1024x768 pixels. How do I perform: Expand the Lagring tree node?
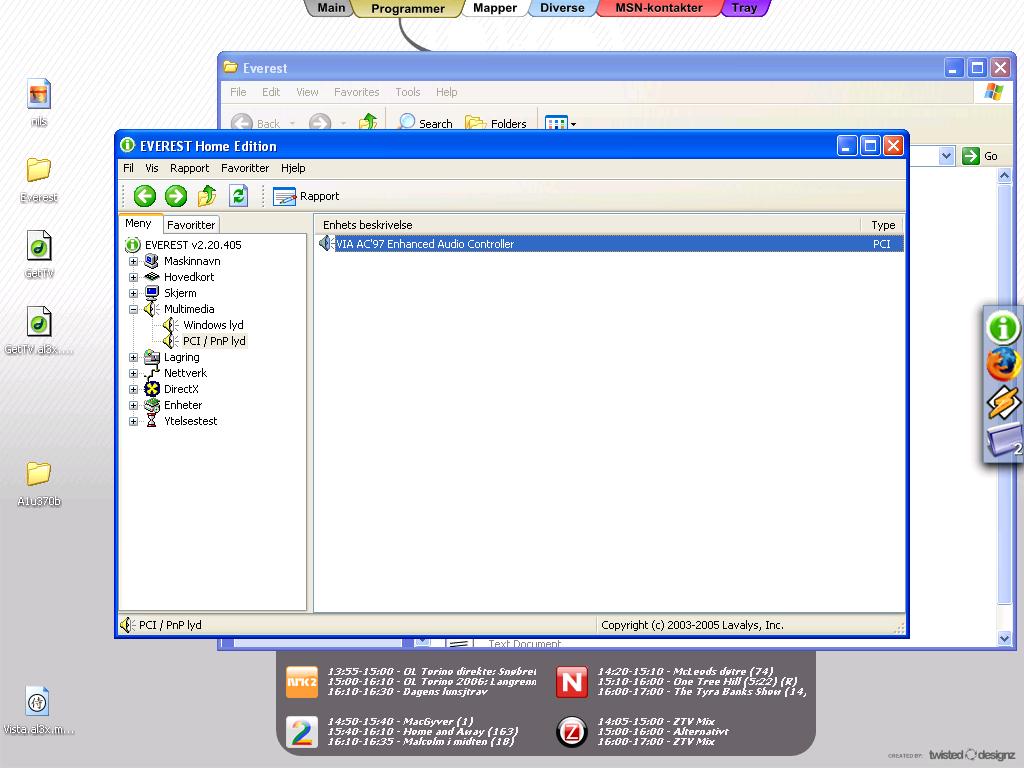point(133,357)
